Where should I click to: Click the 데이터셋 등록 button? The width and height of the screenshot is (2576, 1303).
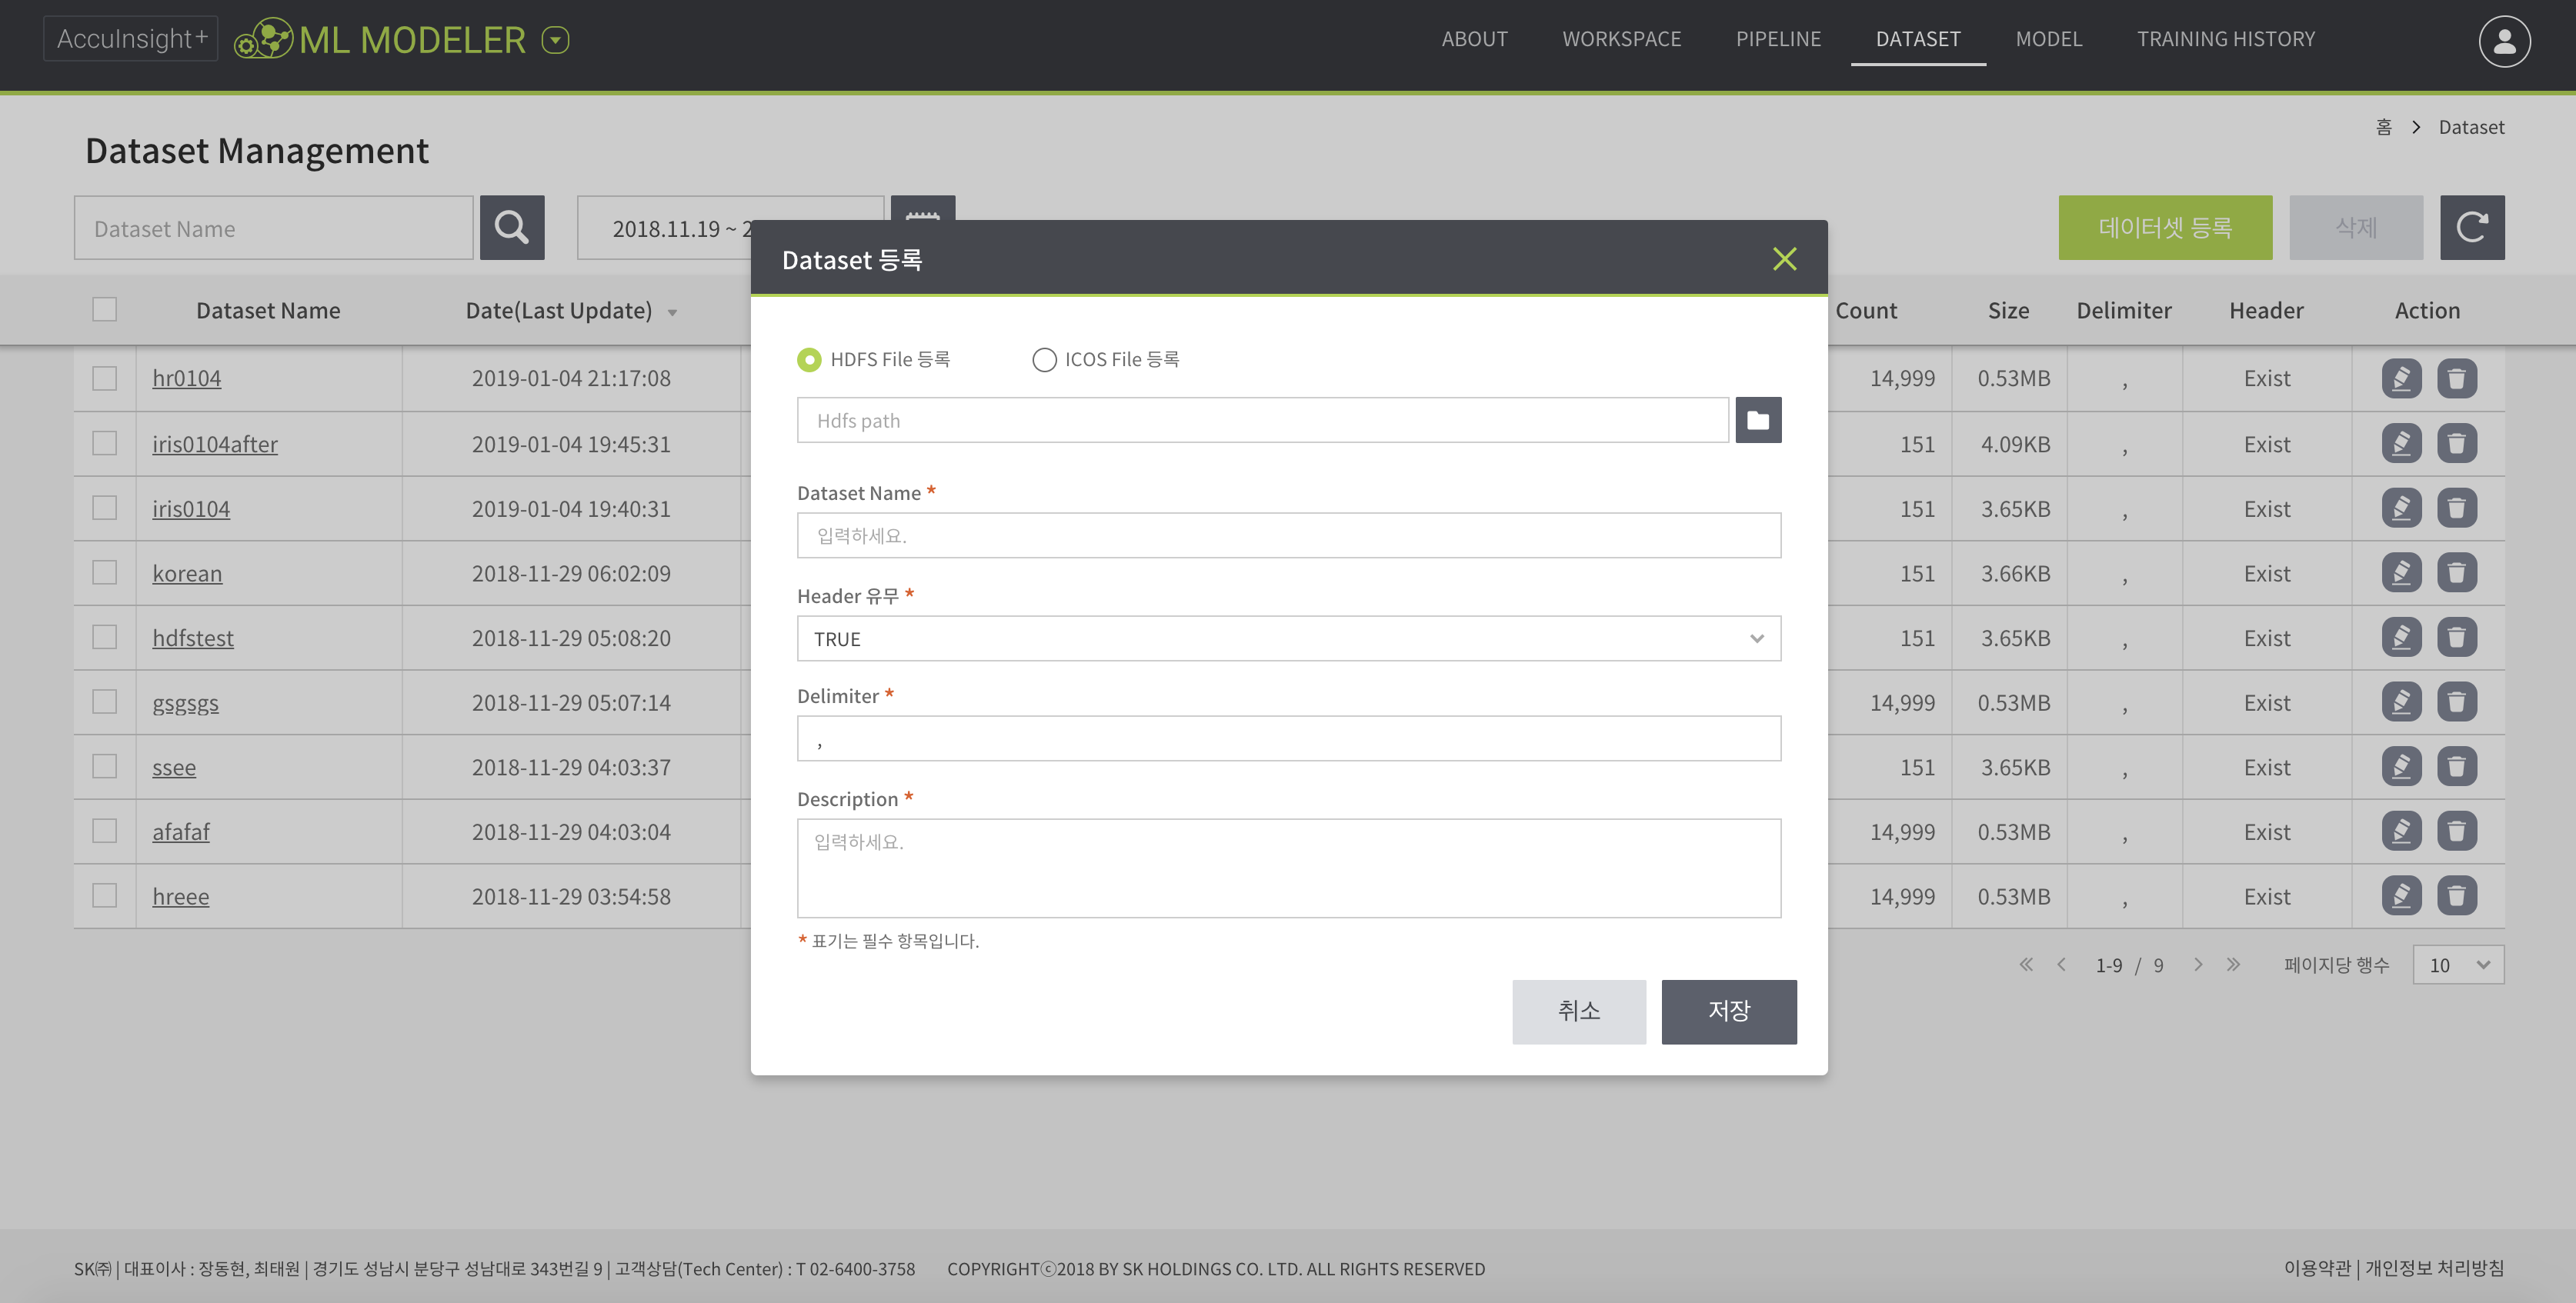pos(2165,228)
